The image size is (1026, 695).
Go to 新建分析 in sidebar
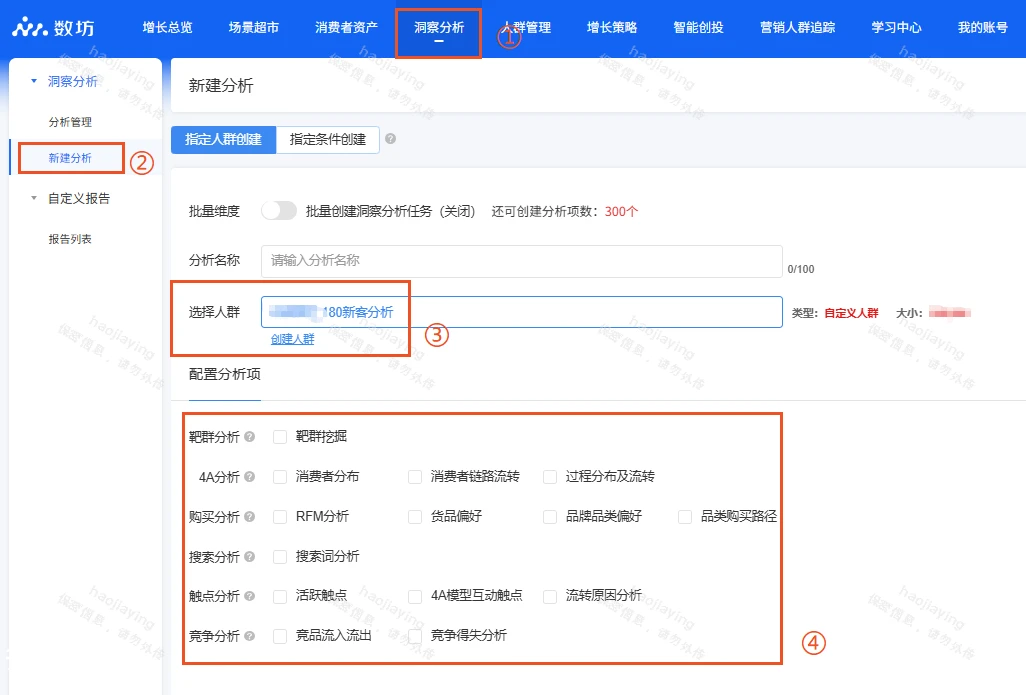[70, 158]
